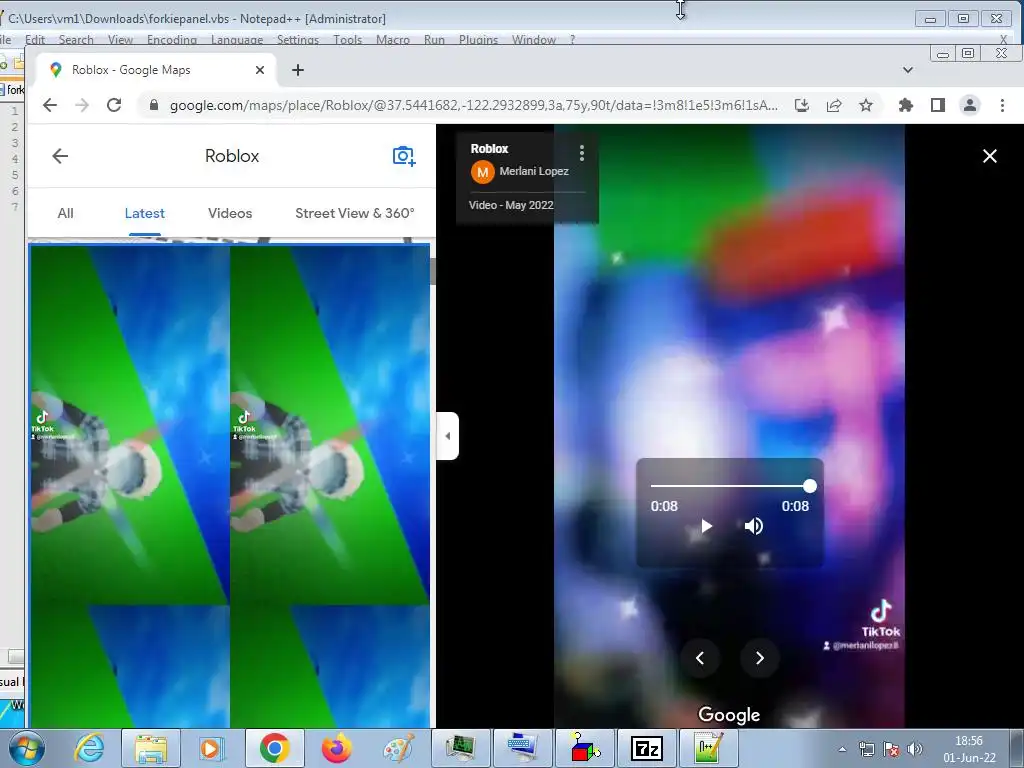This screenshot has height=768, width=1024.
Task: Open the share page icon in the address bar
Action: click(x=834, y=105)
